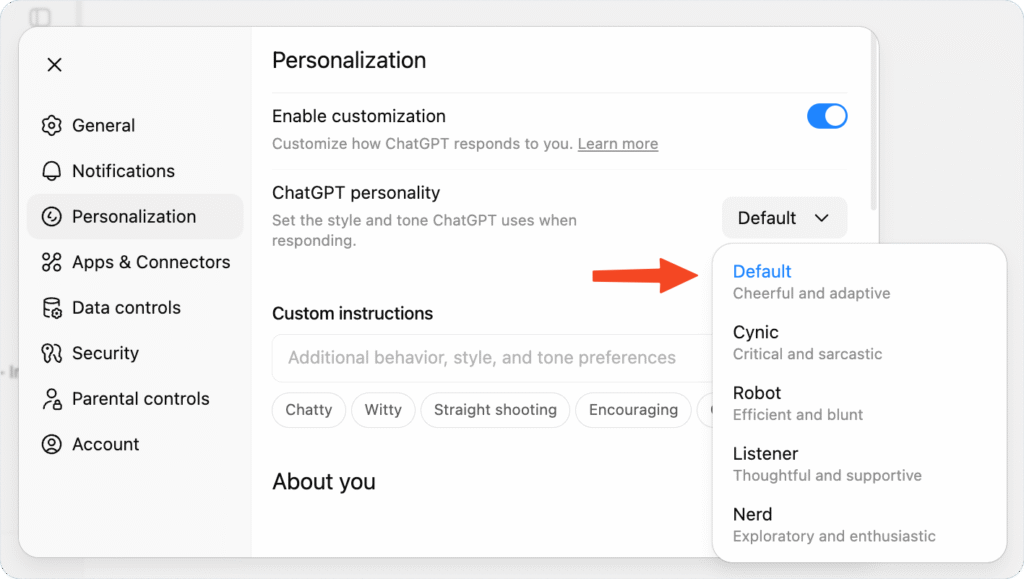Open the ChatGPT personality dropdown
Image resolution: width=1024 pixels, height=579 pixels.
(784, 218)
